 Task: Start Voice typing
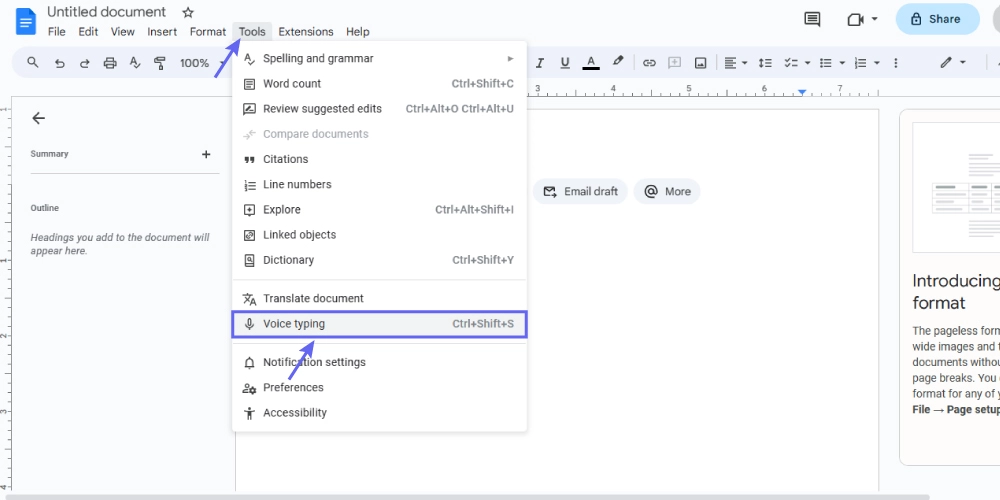(379, 324)
